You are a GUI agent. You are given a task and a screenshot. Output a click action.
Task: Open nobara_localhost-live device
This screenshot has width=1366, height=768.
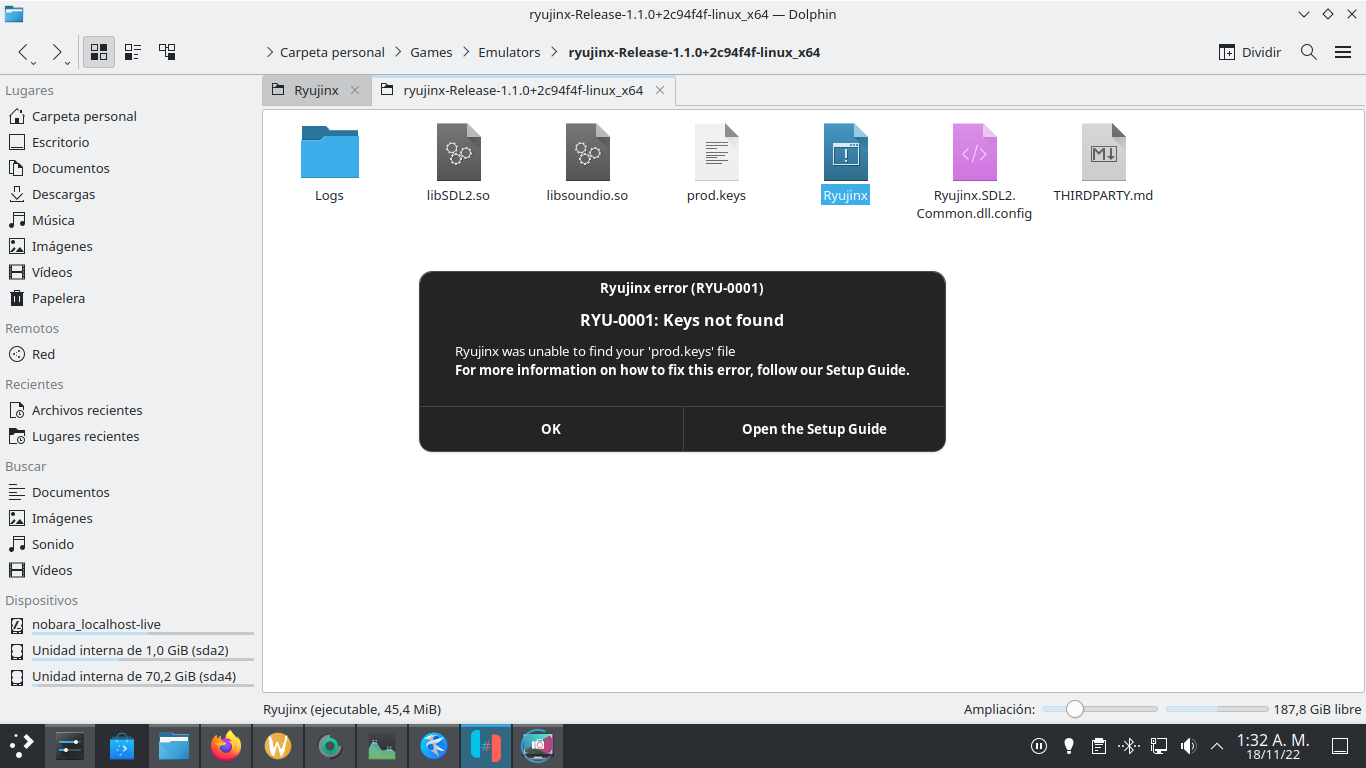(x=130, y=625)
